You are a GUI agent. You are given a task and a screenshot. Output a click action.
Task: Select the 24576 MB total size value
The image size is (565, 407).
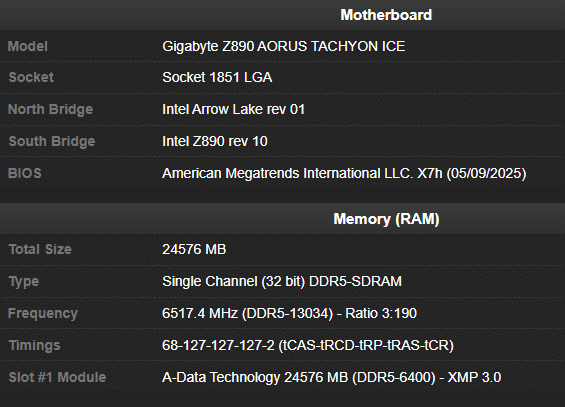pyautogui.click(x=194, y=249)
